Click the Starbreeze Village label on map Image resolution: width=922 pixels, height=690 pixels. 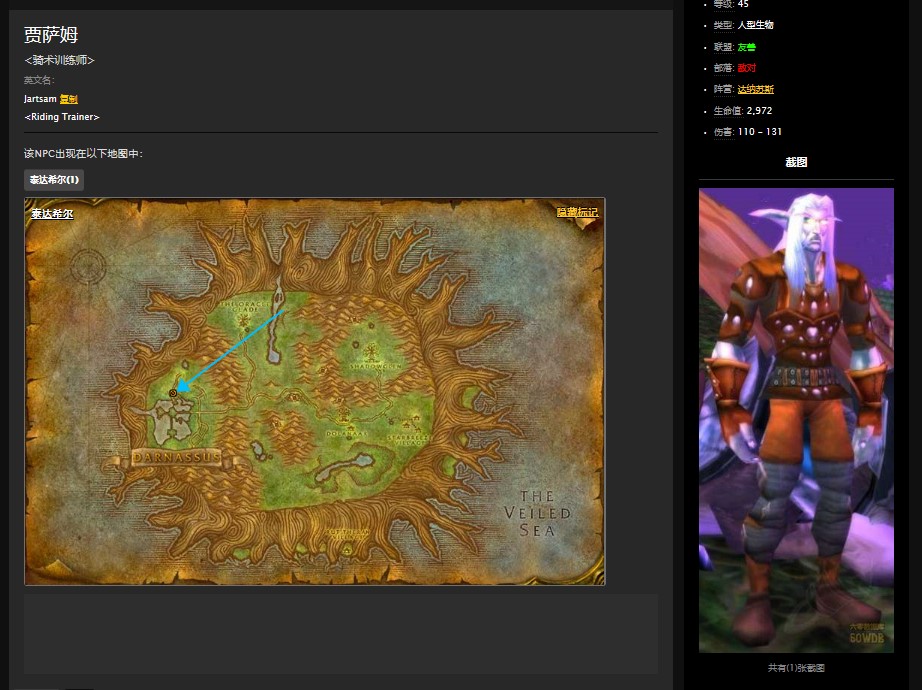[x=414, y=439]
